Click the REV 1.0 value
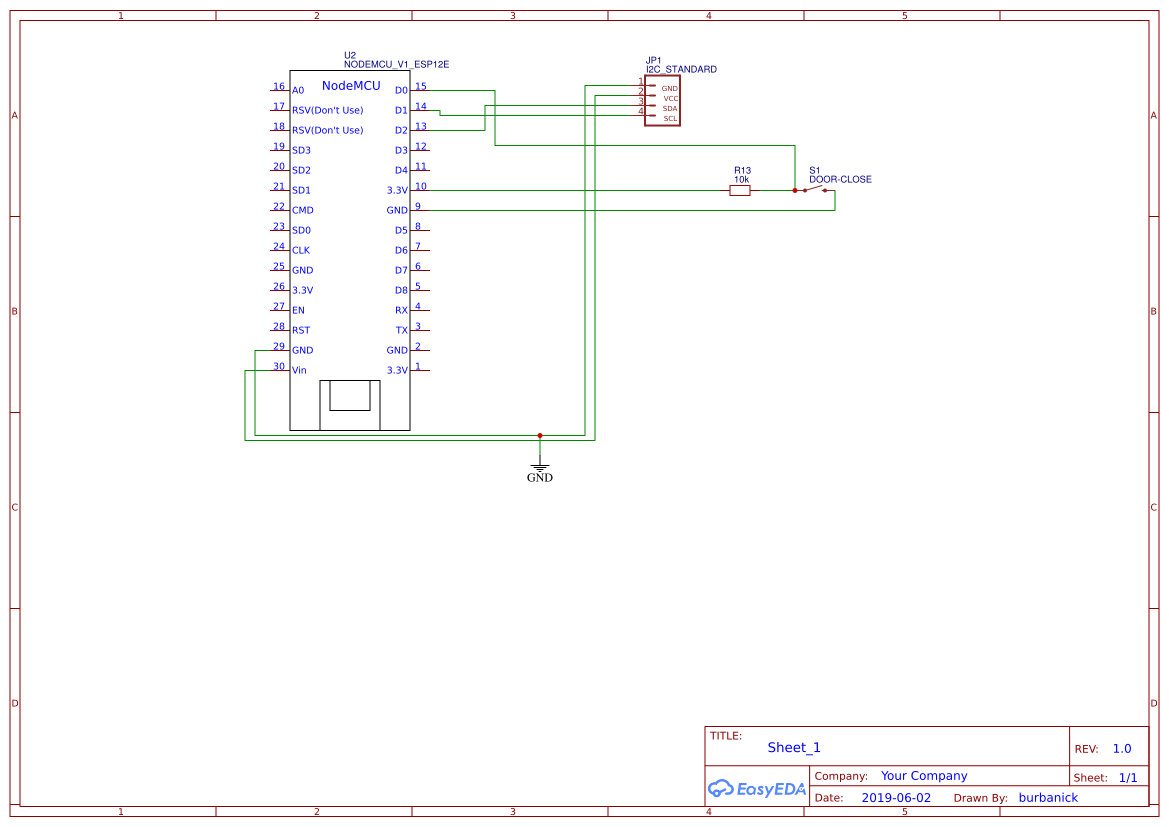The width and height of the screenshot is (1169, 827). coord(1121,747)
